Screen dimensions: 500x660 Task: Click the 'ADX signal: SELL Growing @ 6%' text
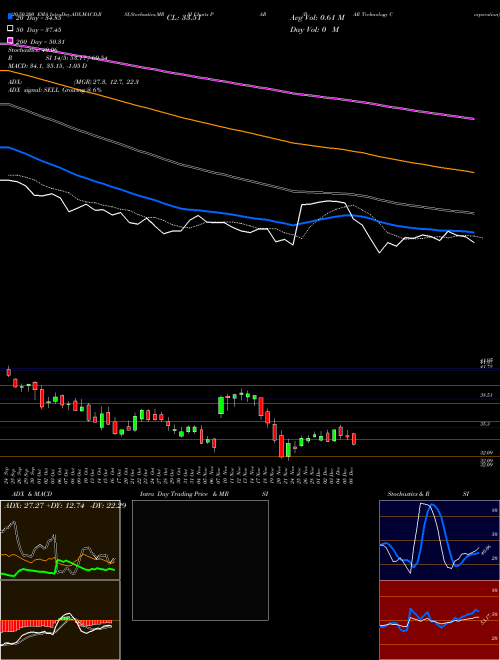[x=55, y=90]
